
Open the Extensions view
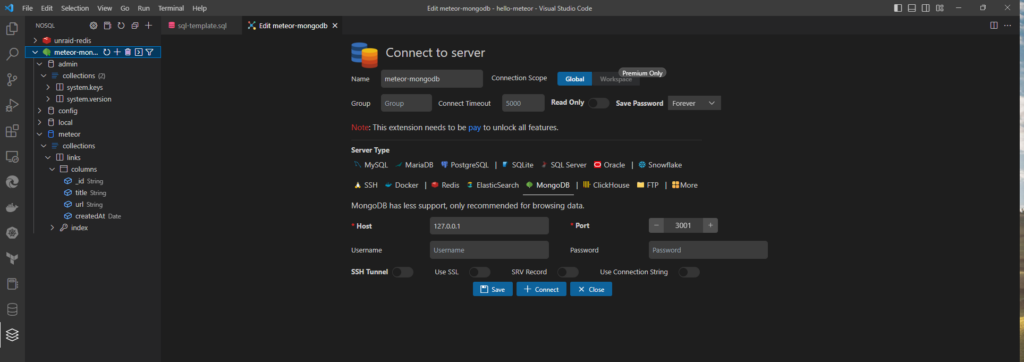(x=12, y=131)
